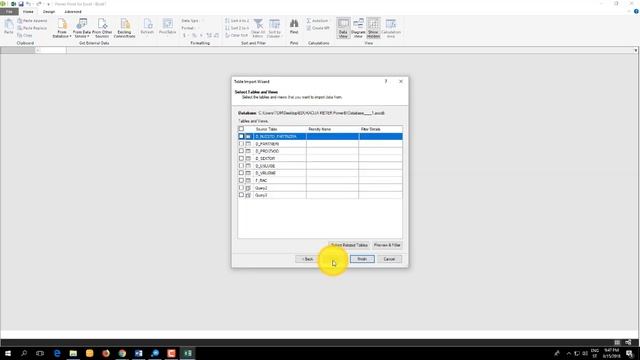Check the box for the highlighted first table row
The width and height of the screenshot is (640, 360).
pos(241,136)
